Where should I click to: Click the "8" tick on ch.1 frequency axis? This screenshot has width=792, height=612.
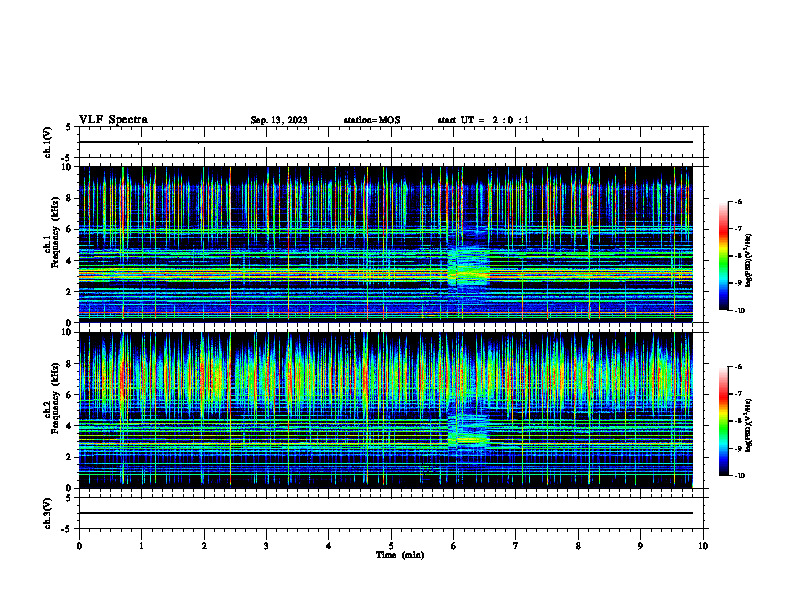[x=71, y=198]
